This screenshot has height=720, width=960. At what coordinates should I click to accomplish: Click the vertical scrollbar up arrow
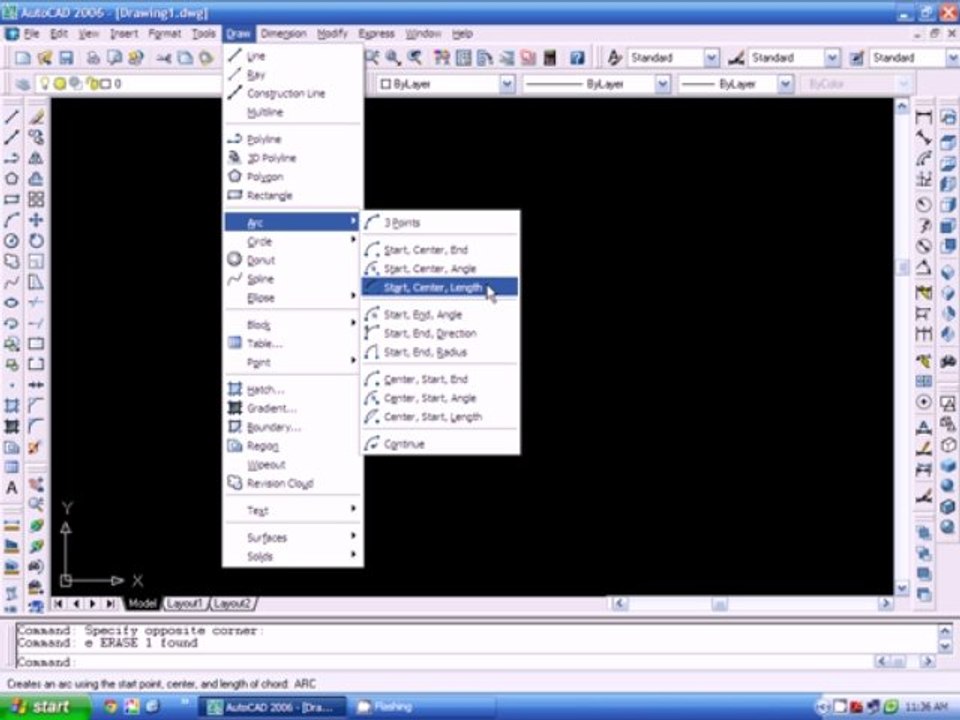[902, 107]
